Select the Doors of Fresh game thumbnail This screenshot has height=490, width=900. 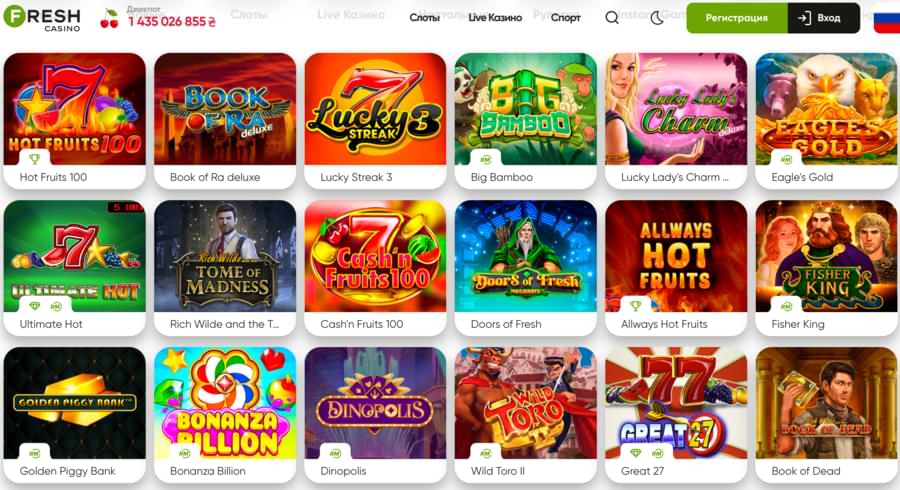click(526, 256)
